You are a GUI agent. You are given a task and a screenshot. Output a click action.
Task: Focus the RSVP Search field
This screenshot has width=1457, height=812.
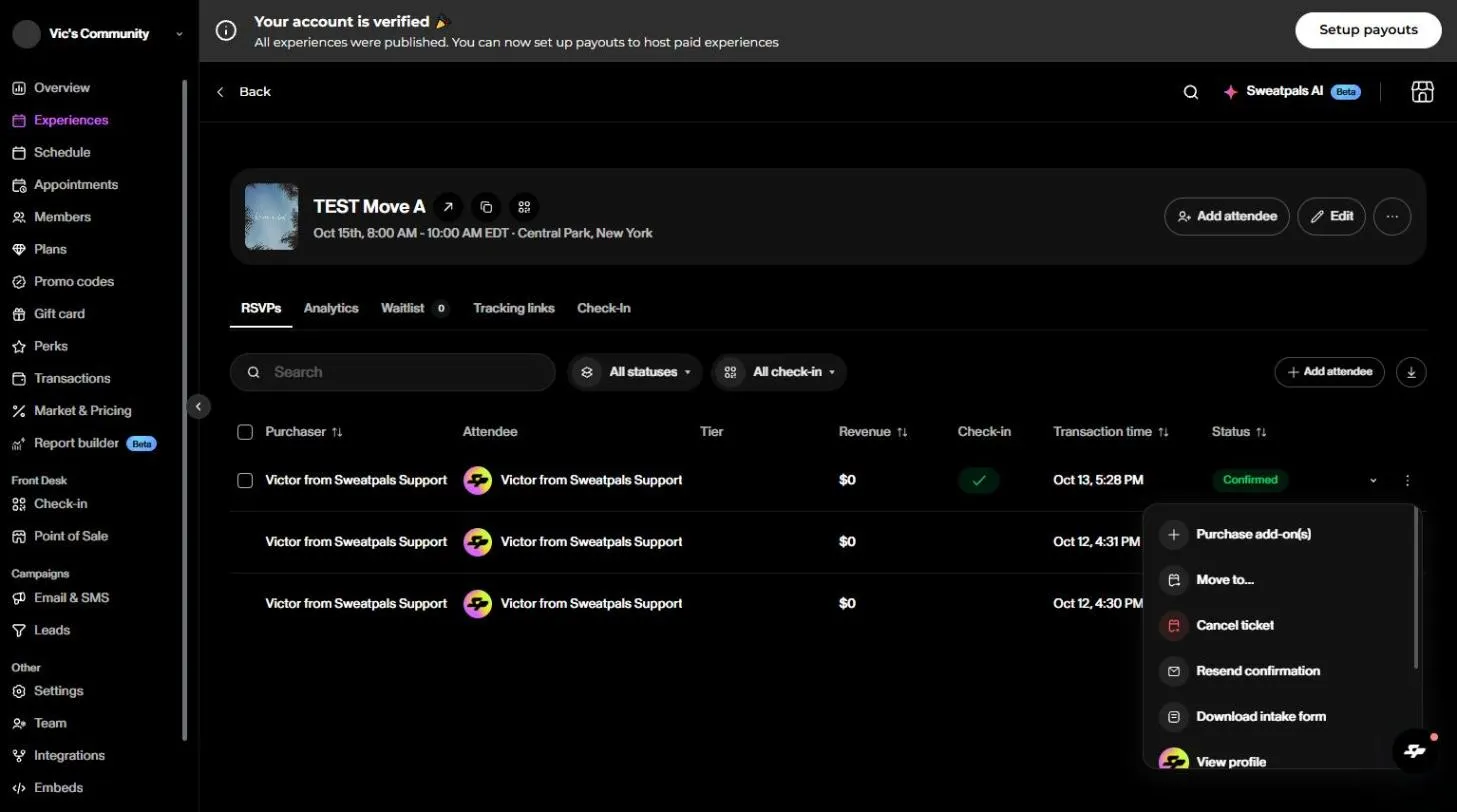click(x=393, y=372)
